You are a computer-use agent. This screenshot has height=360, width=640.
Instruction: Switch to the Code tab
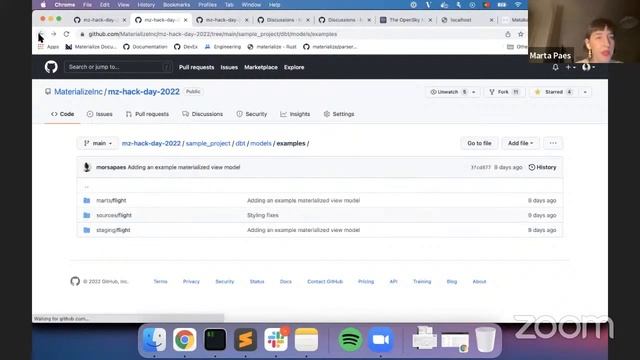62,114
